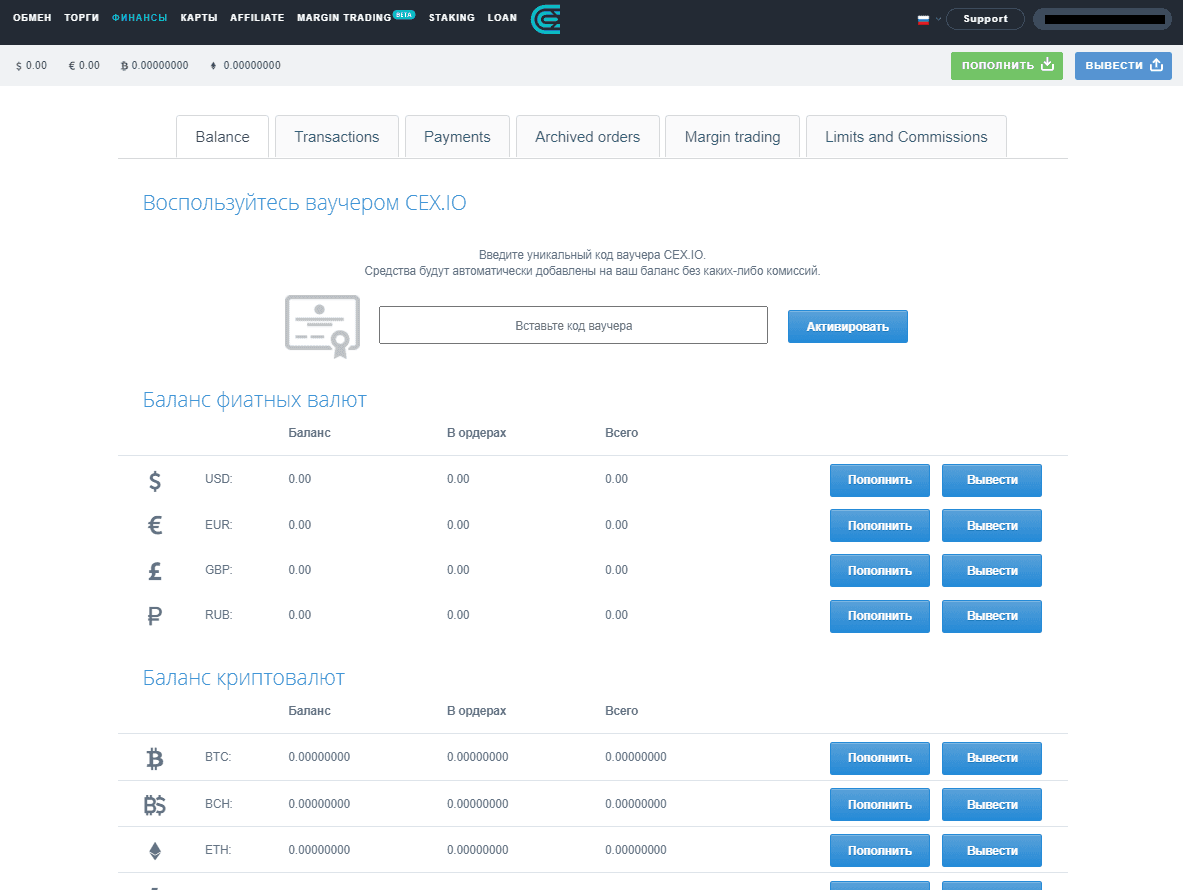Click the ethereum balance in header bar
1183x890 pixels.
(x=245, y=66)
